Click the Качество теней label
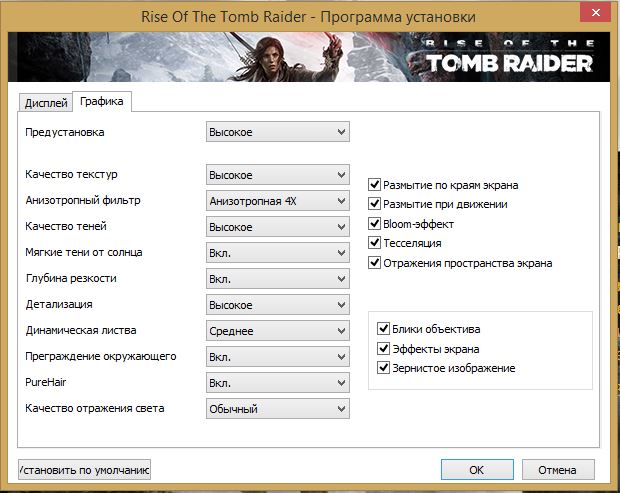Screen dimensions: 620x493 coord(66,226)
